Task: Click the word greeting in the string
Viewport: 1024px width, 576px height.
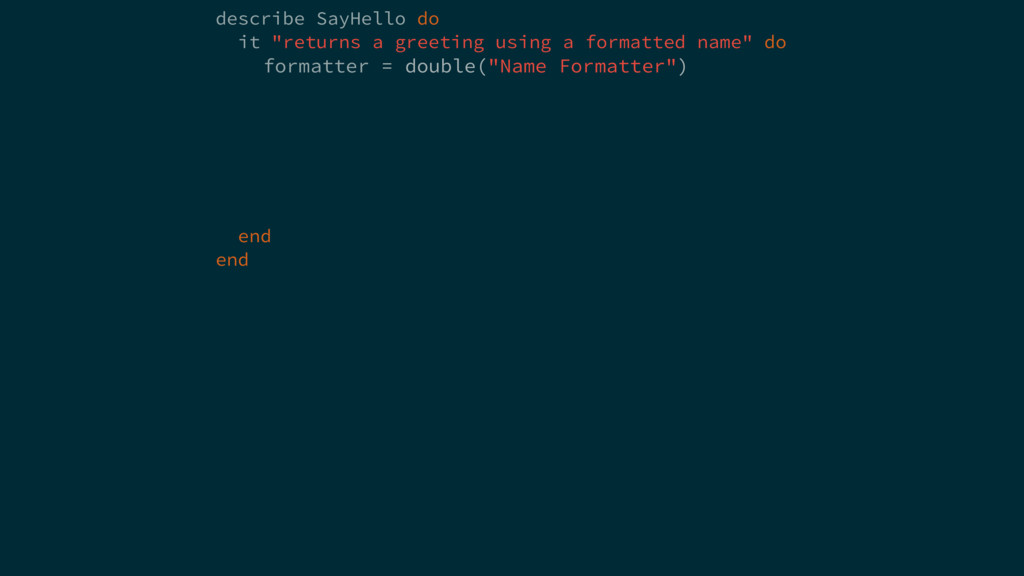Action: (x=439, y=42)
